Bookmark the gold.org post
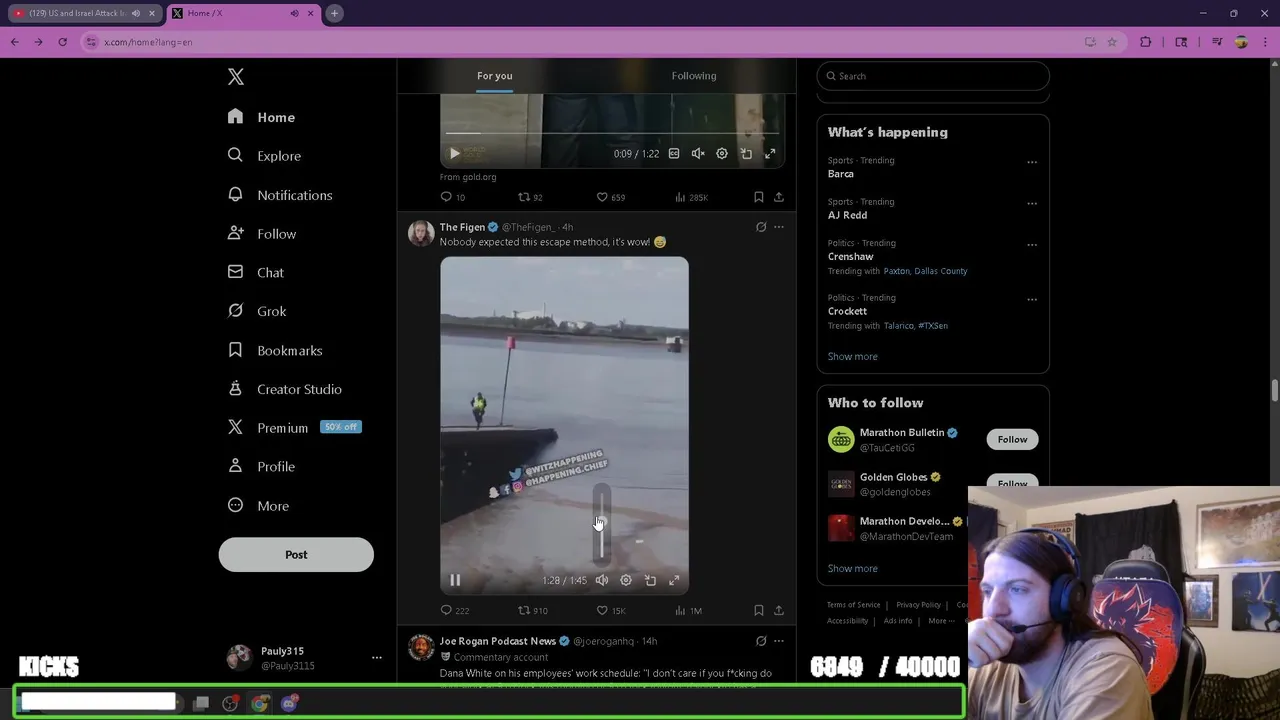 (x=759, y=197)
